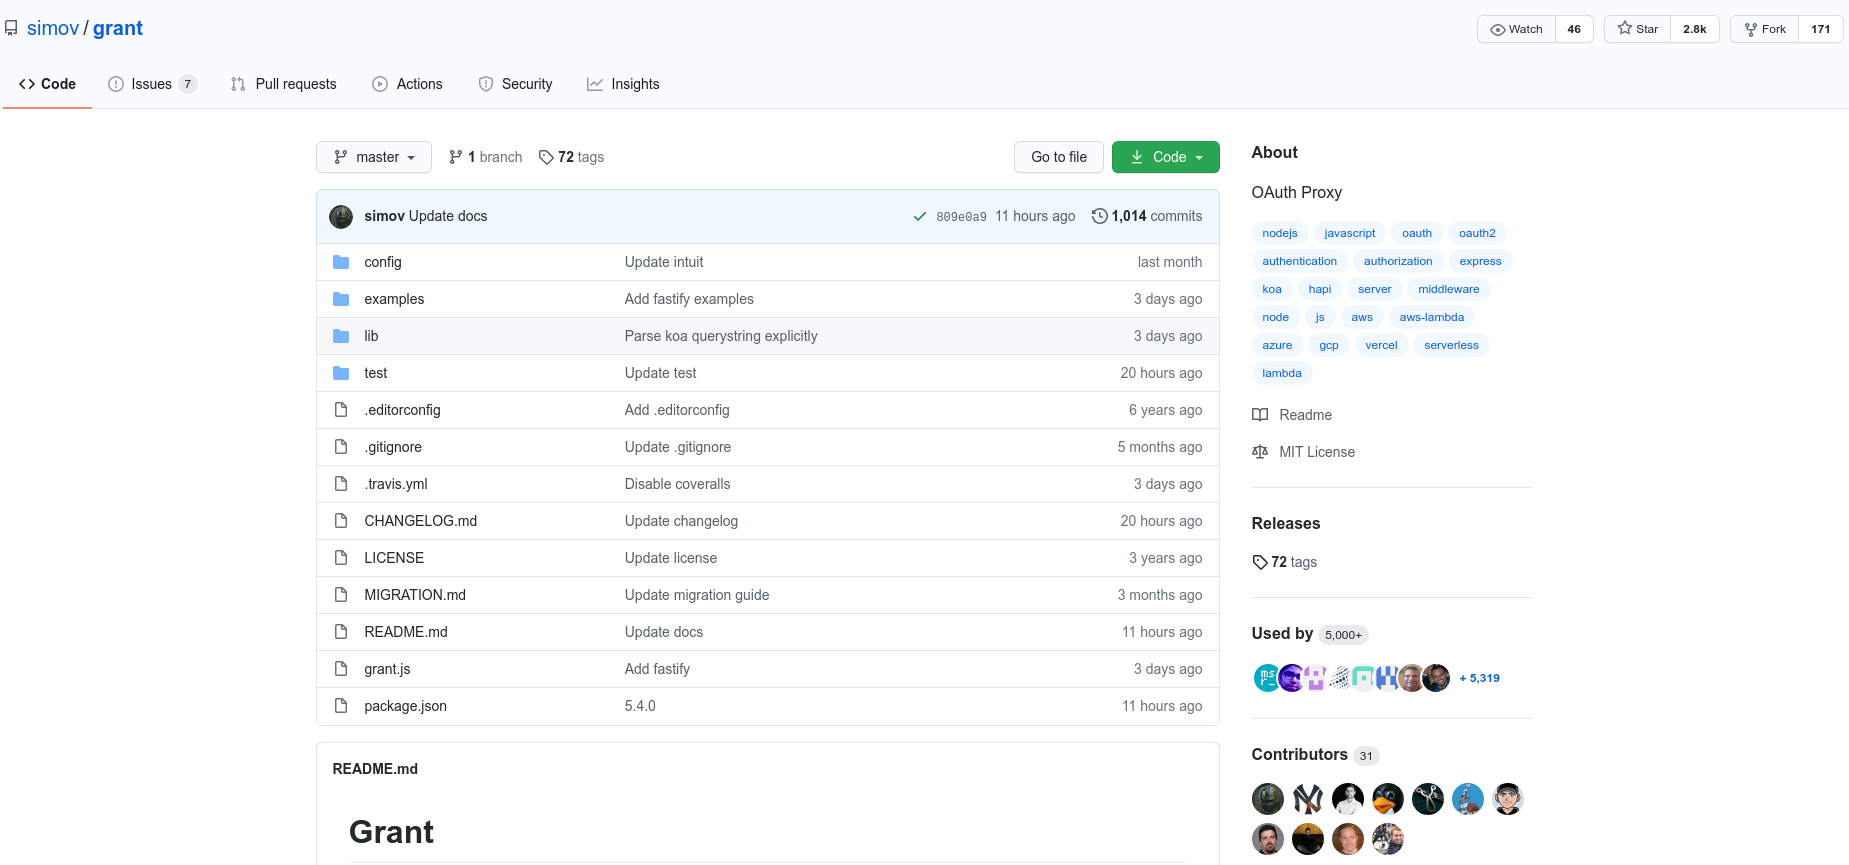Image resolution: width=1849 pixels, height=865 pixels.
Task: Click the serverless topic tag
Action: click(1451, 345)
